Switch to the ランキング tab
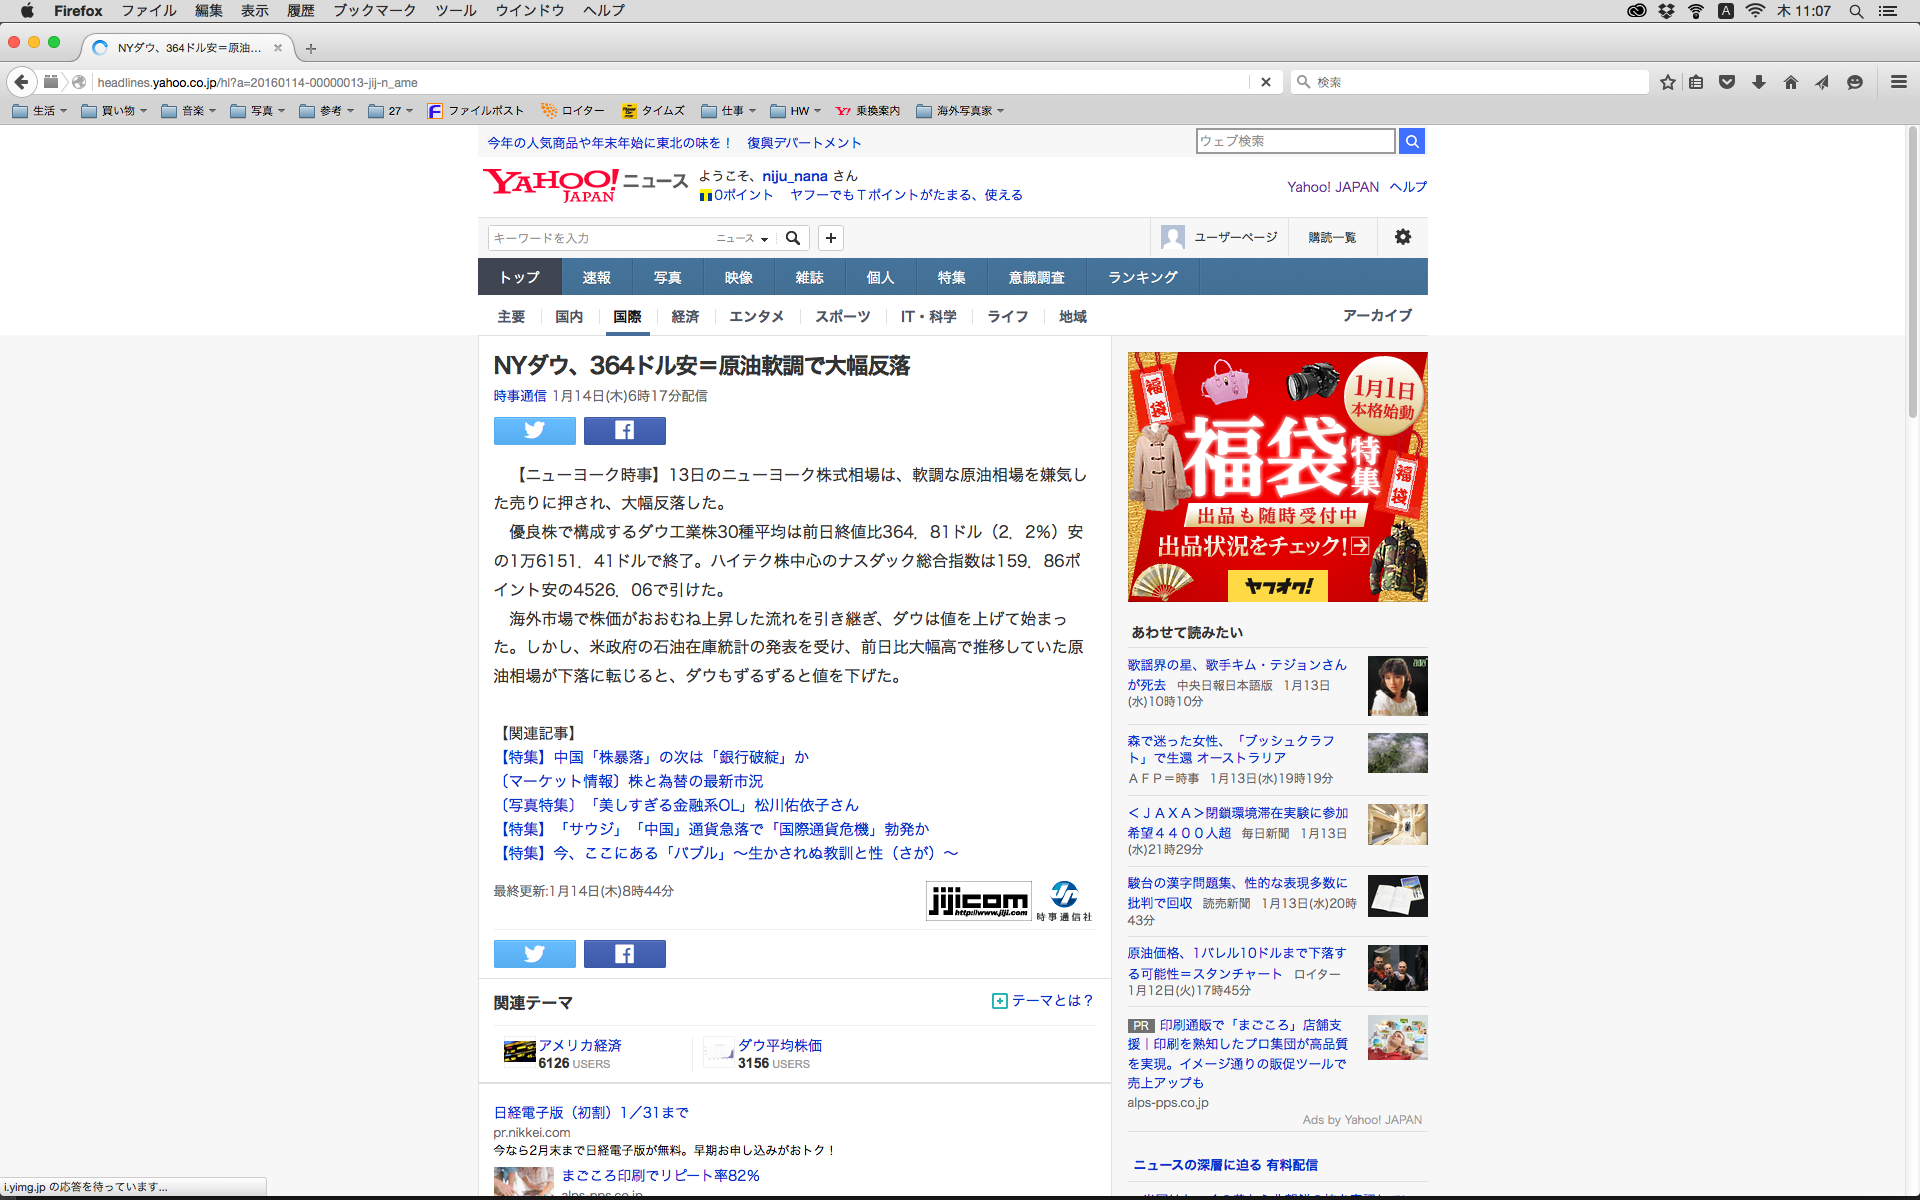 1142,277
